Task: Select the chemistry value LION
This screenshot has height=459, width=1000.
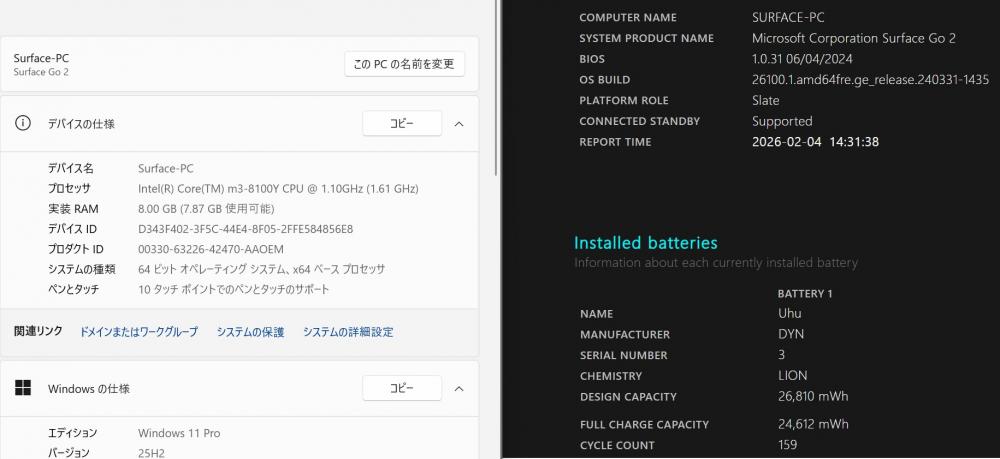Action: coord(793,375)
